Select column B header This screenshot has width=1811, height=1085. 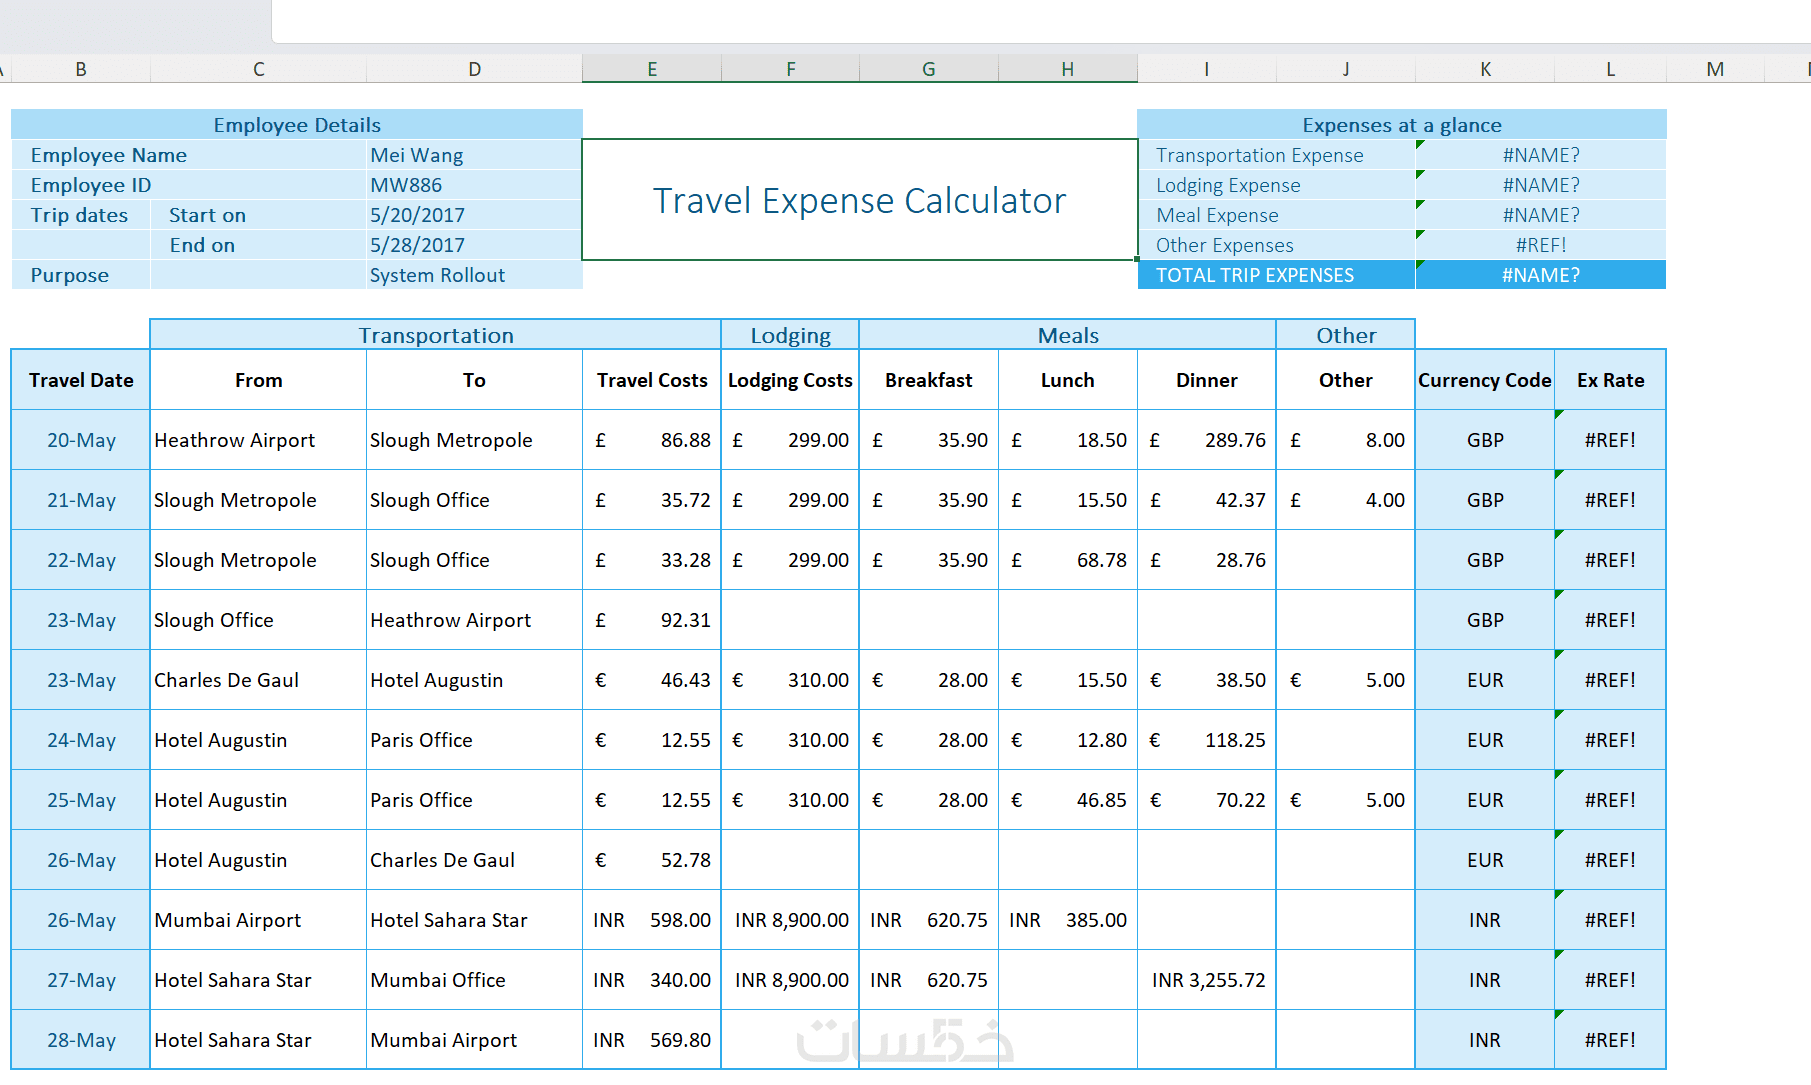[x=81, y=69]
